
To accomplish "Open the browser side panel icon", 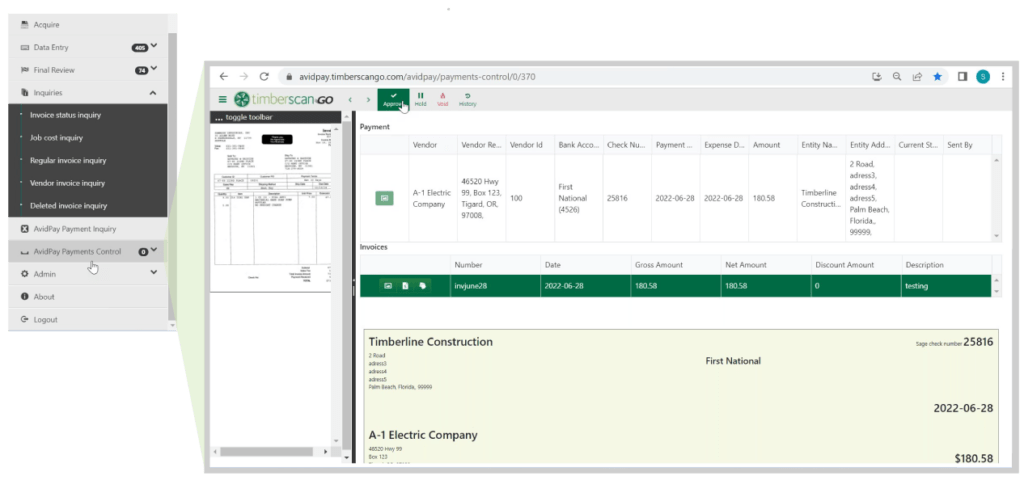I will 962,76.
